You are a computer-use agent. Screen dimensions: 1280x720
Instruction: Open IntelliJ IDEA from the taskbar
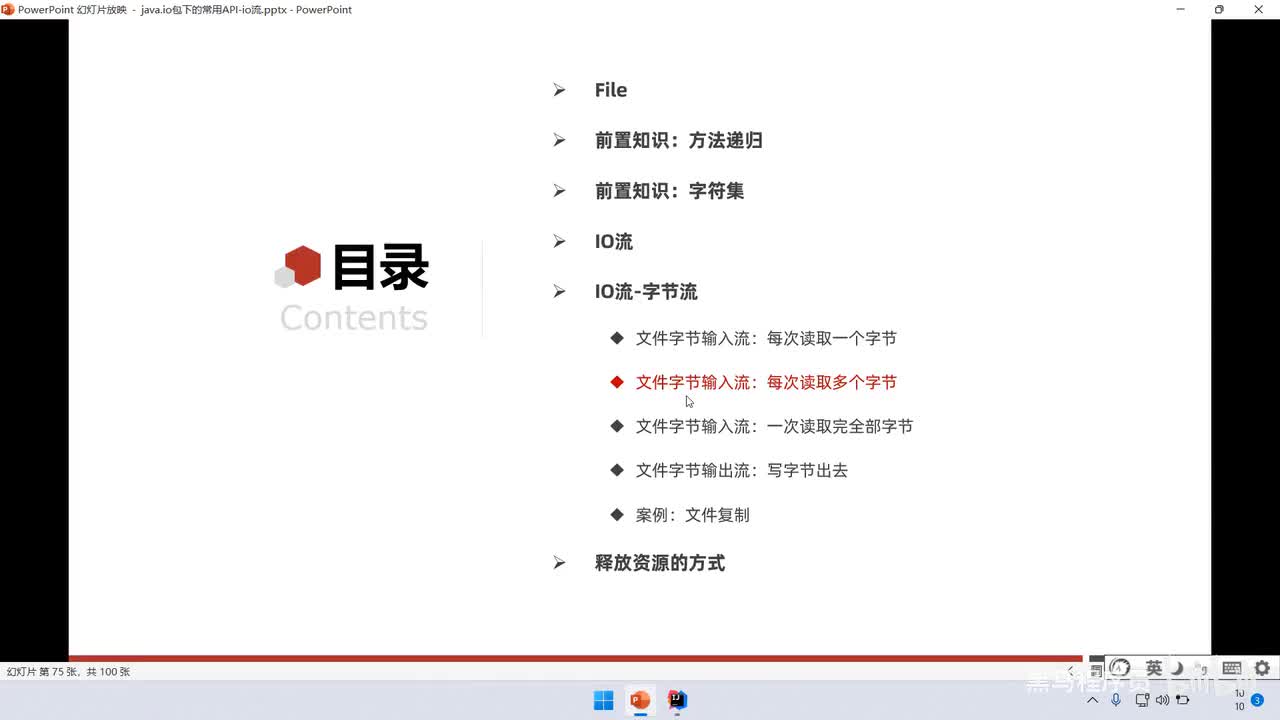(x=678, y=700)
